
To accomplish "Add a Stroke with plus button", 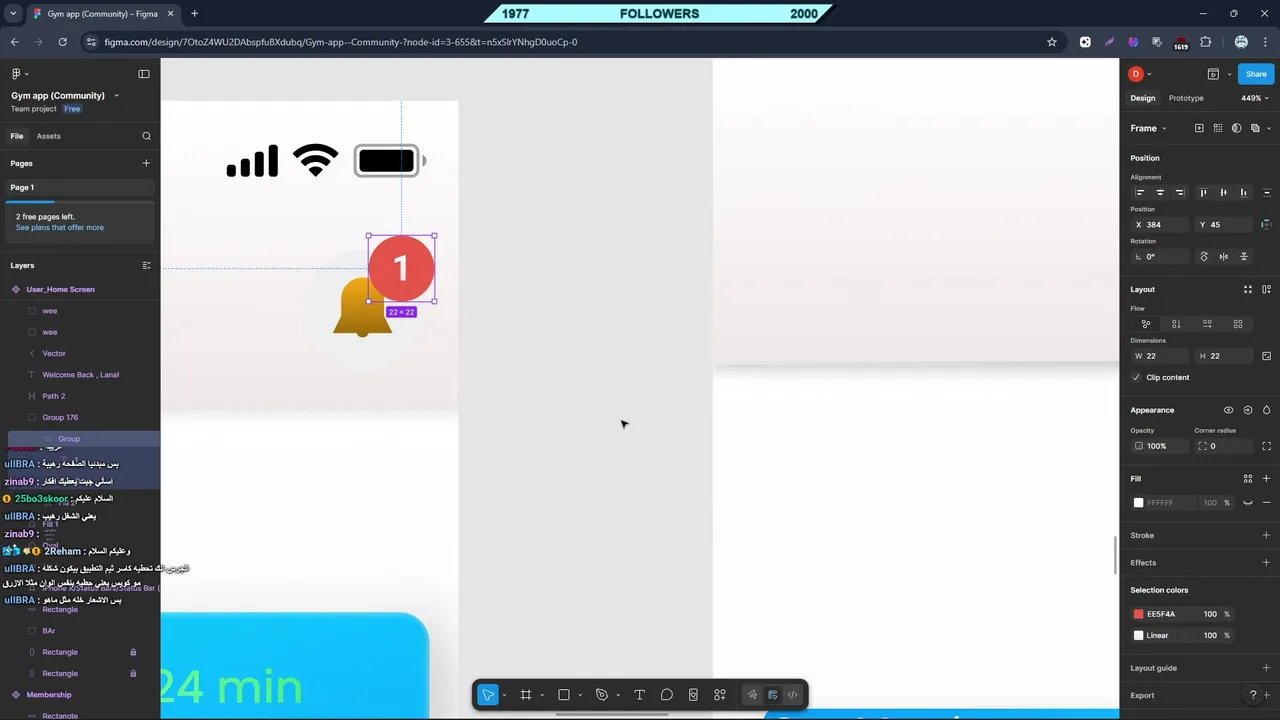I will point(1267,535).
